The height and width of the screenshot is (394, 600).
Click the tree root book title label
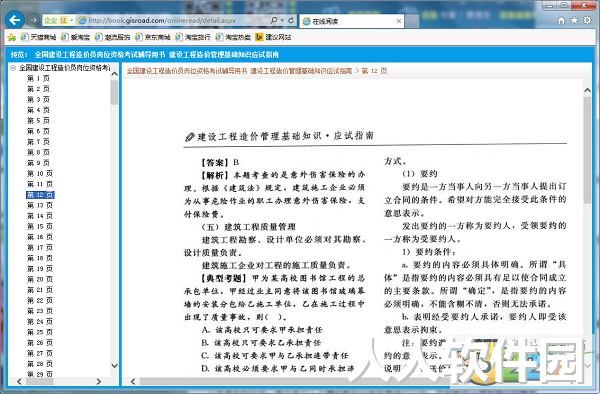coord(64,68)
